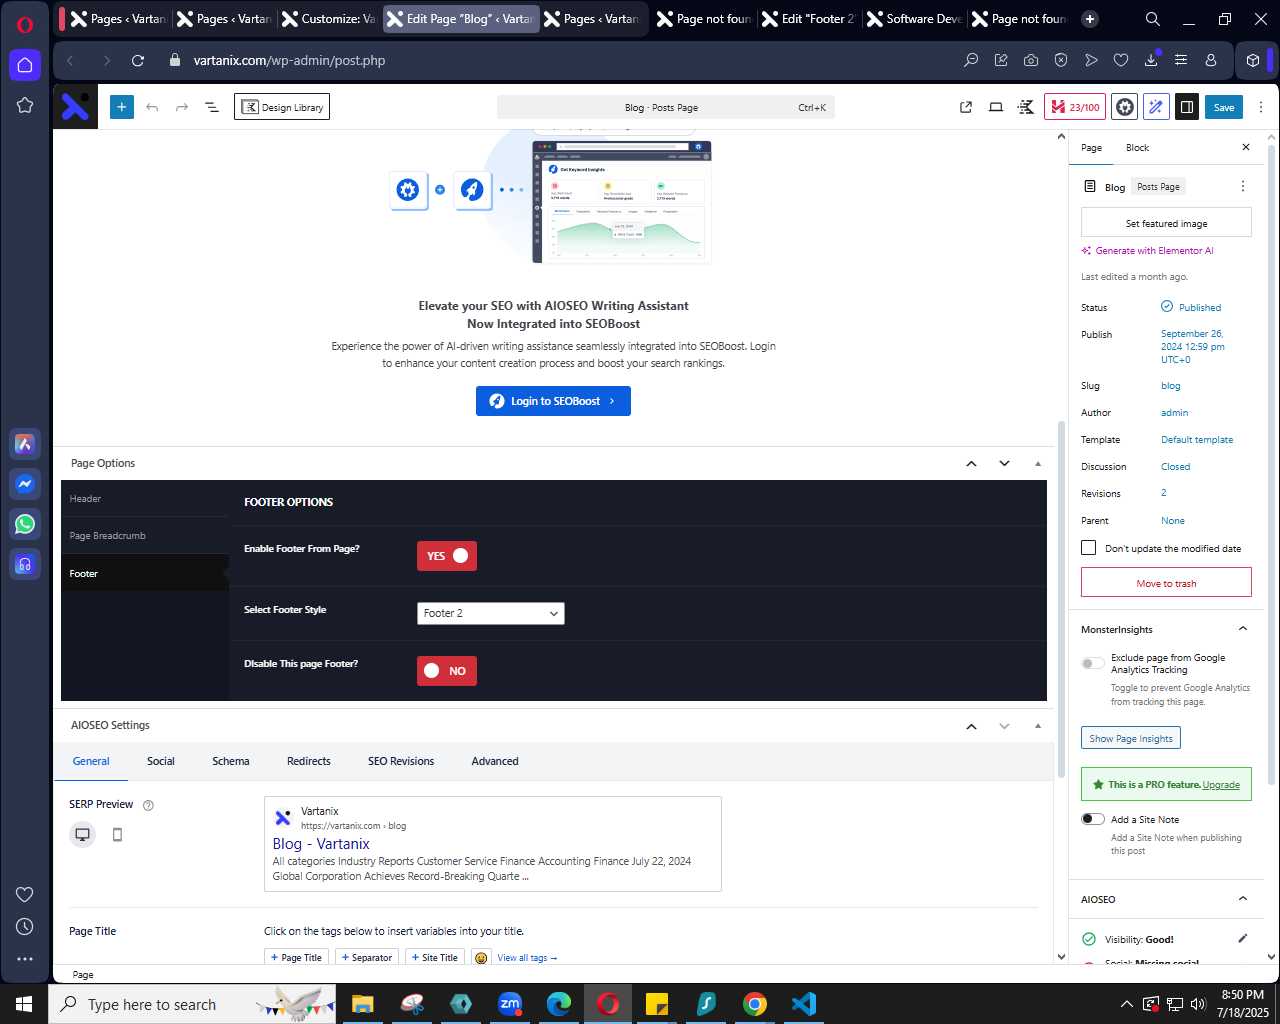The image size is (1280, 1024).
Task: Toggle AIOSEO Settings panel collapse triangle
Action: coord(1038,726)
